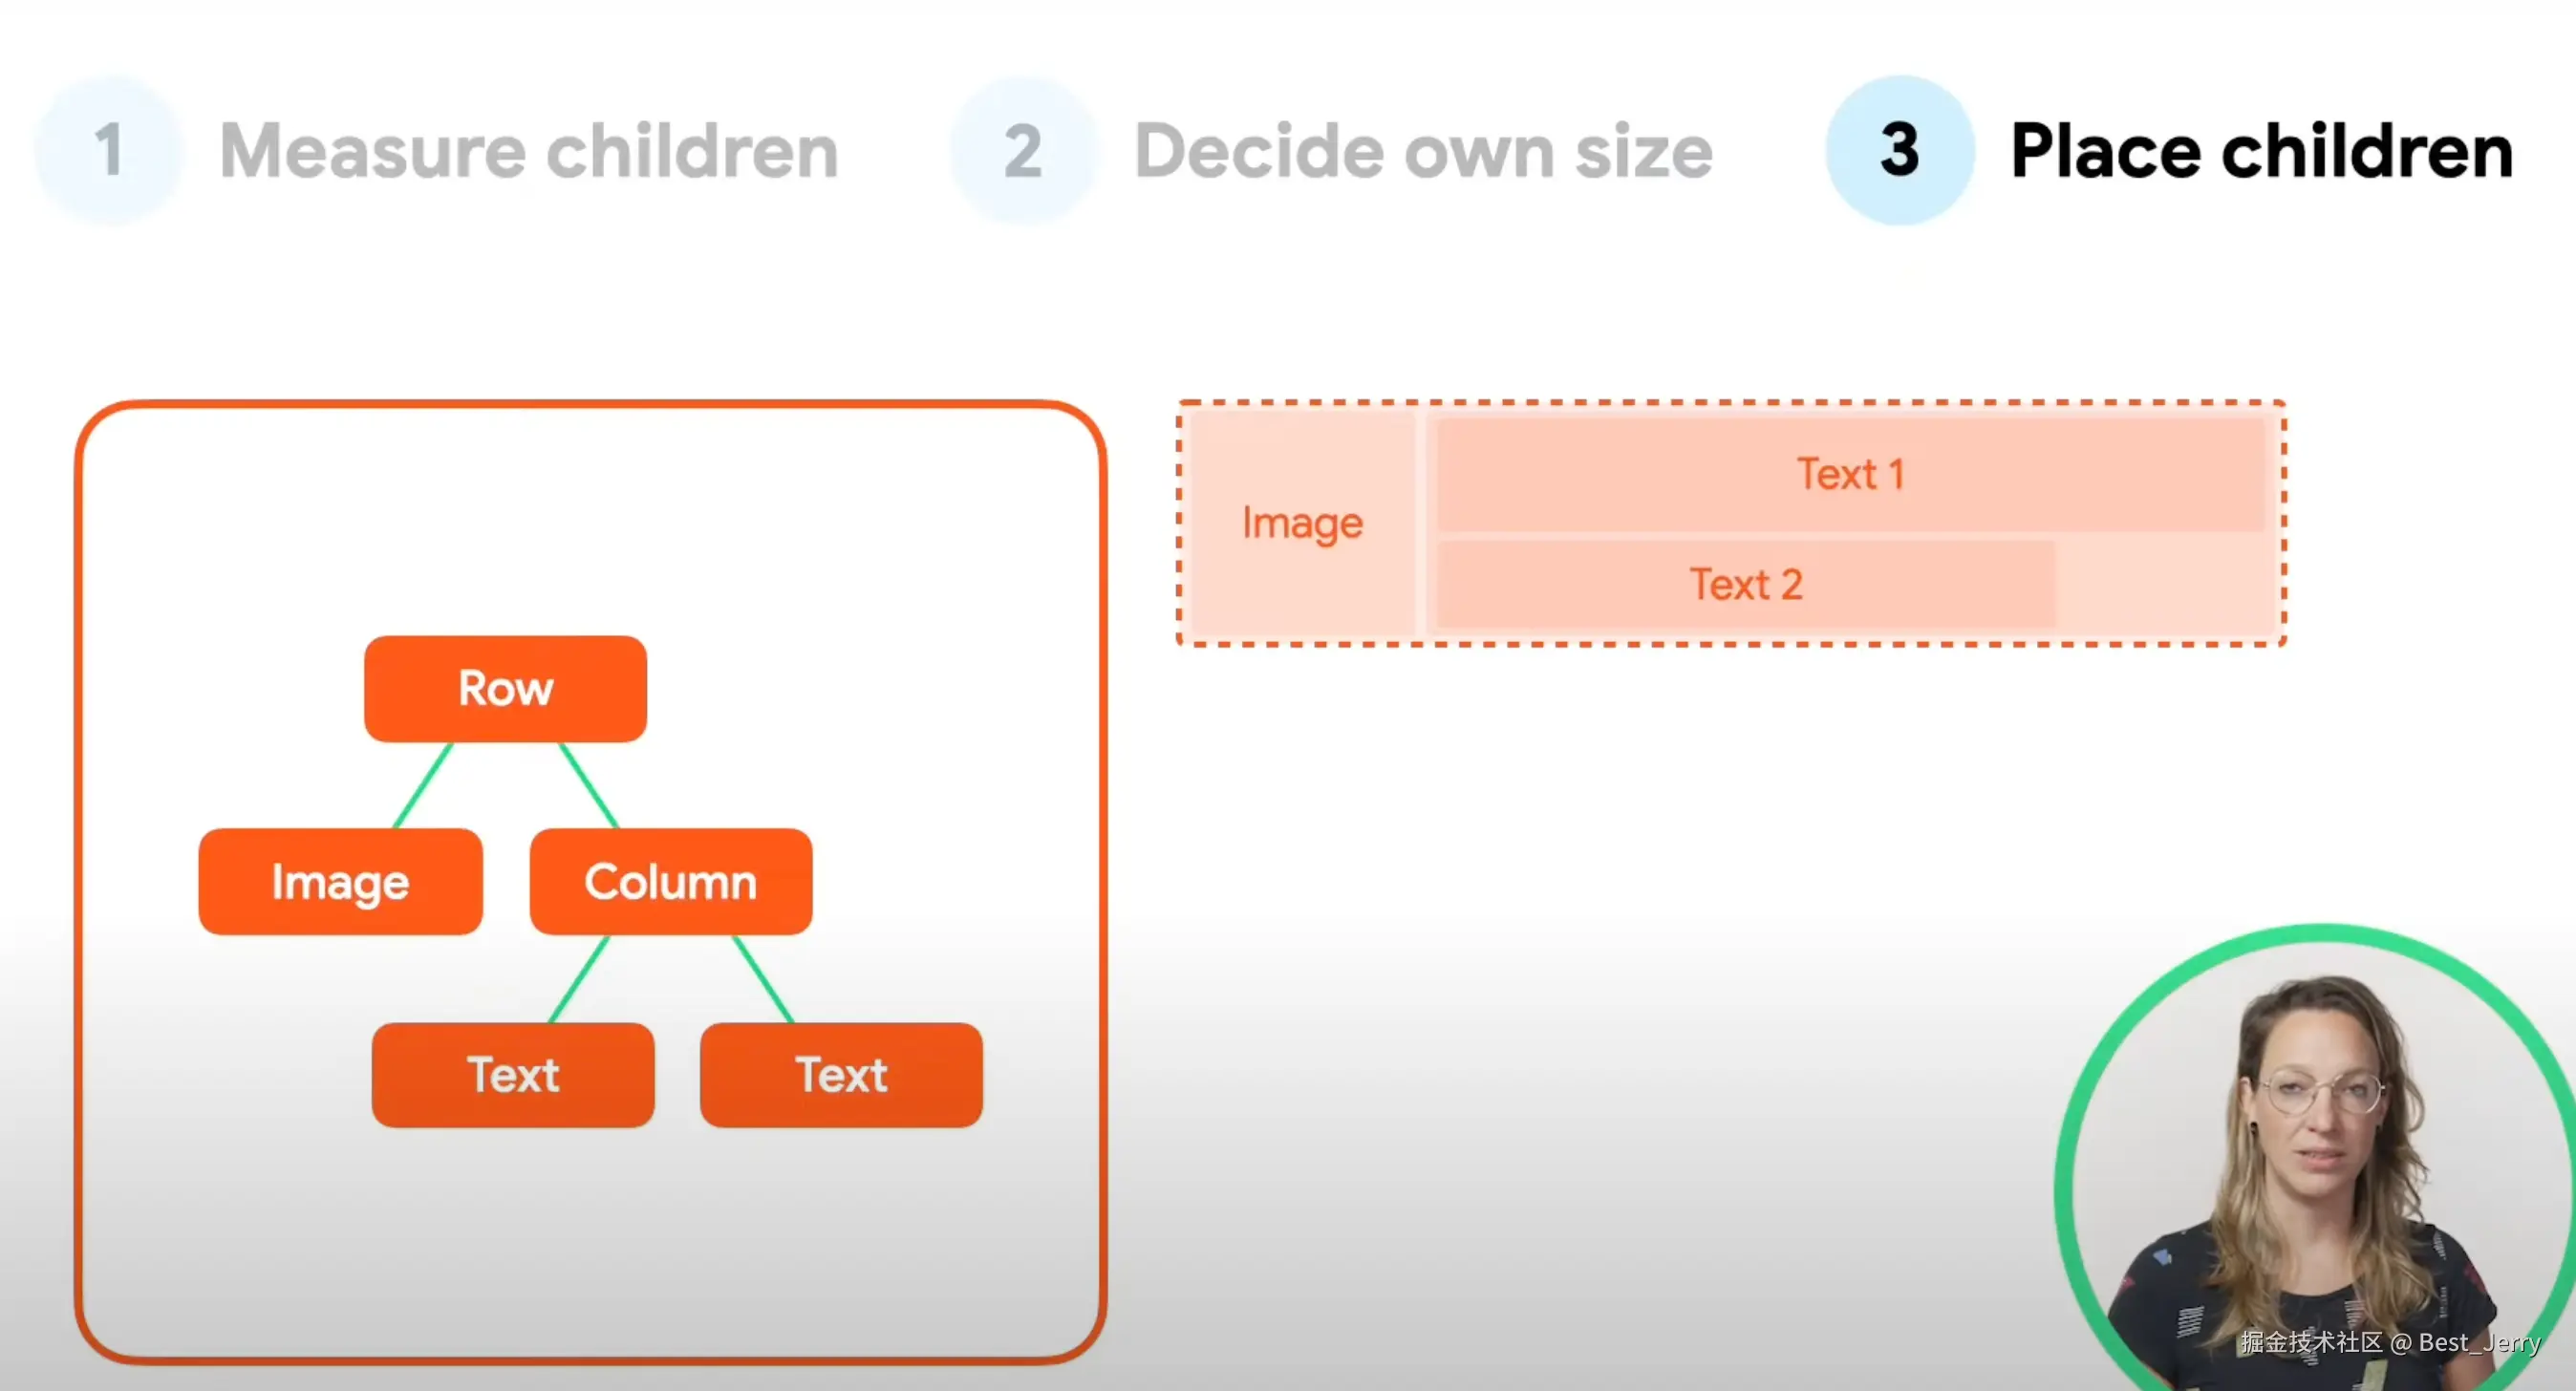Click the Image node in the tree

[340, 882]
